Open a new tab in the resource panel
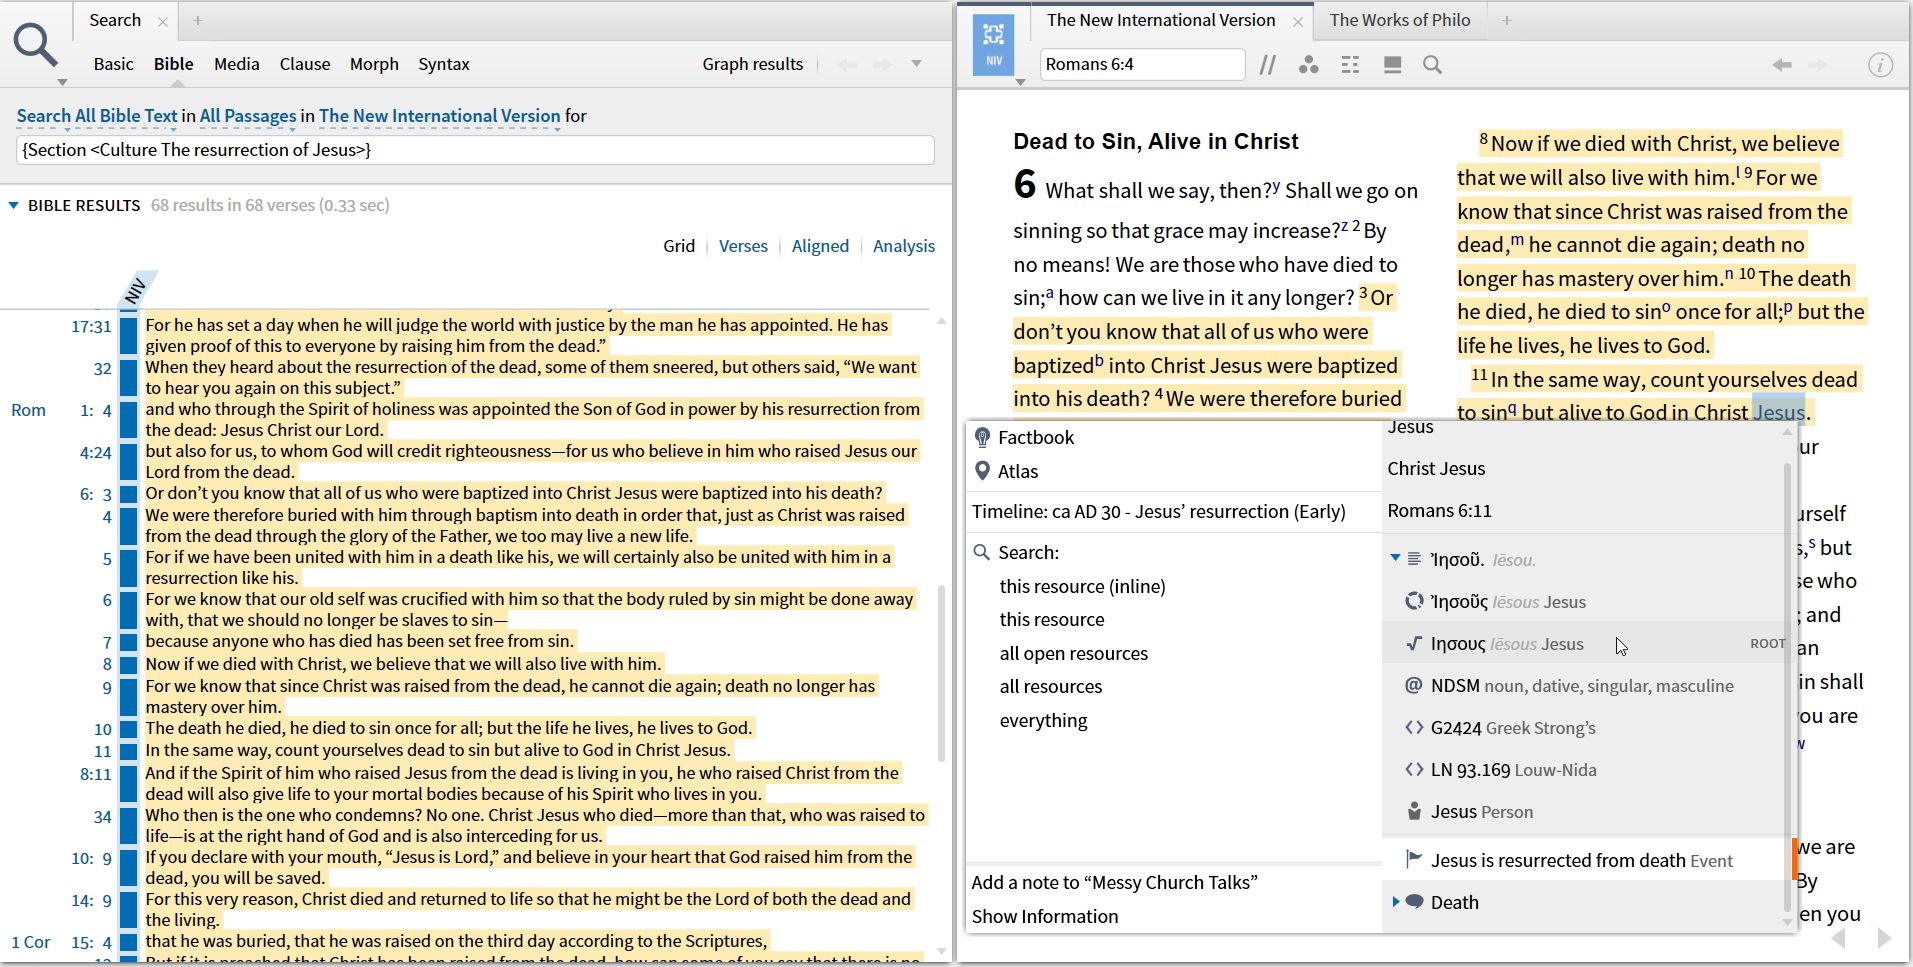Screen dimensions: 1913x967 (x=1507, y=20)
